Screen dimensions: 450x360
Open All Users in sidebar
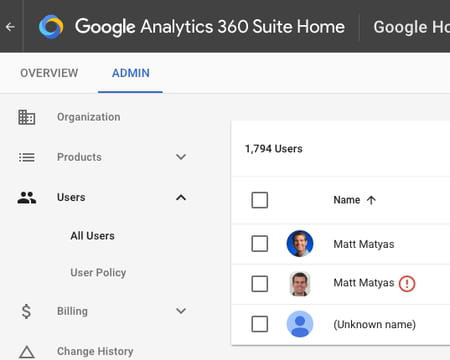click(92, 236)
